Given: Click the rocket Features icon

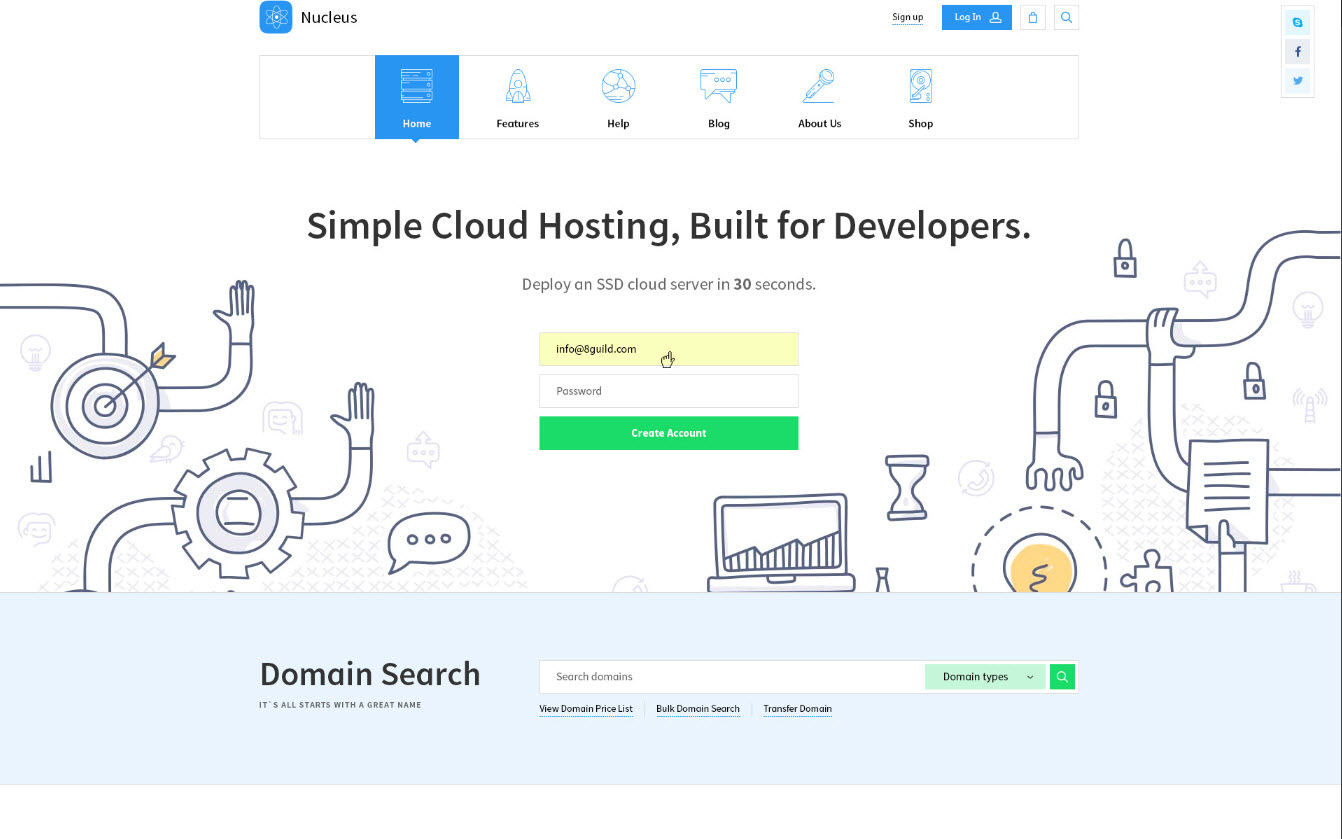Looking at the screenshot, I should pyautogui.click(x=517, y=87).
